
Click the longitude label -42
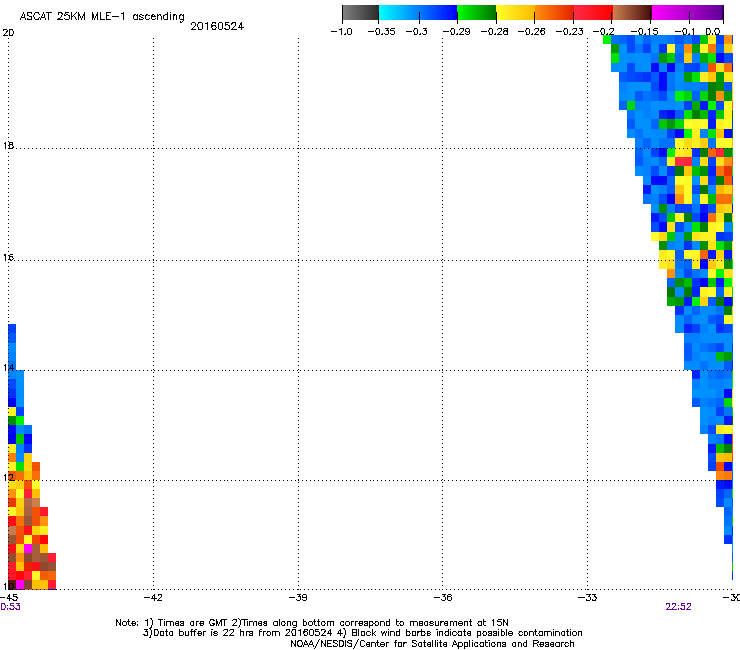(153, 598)
